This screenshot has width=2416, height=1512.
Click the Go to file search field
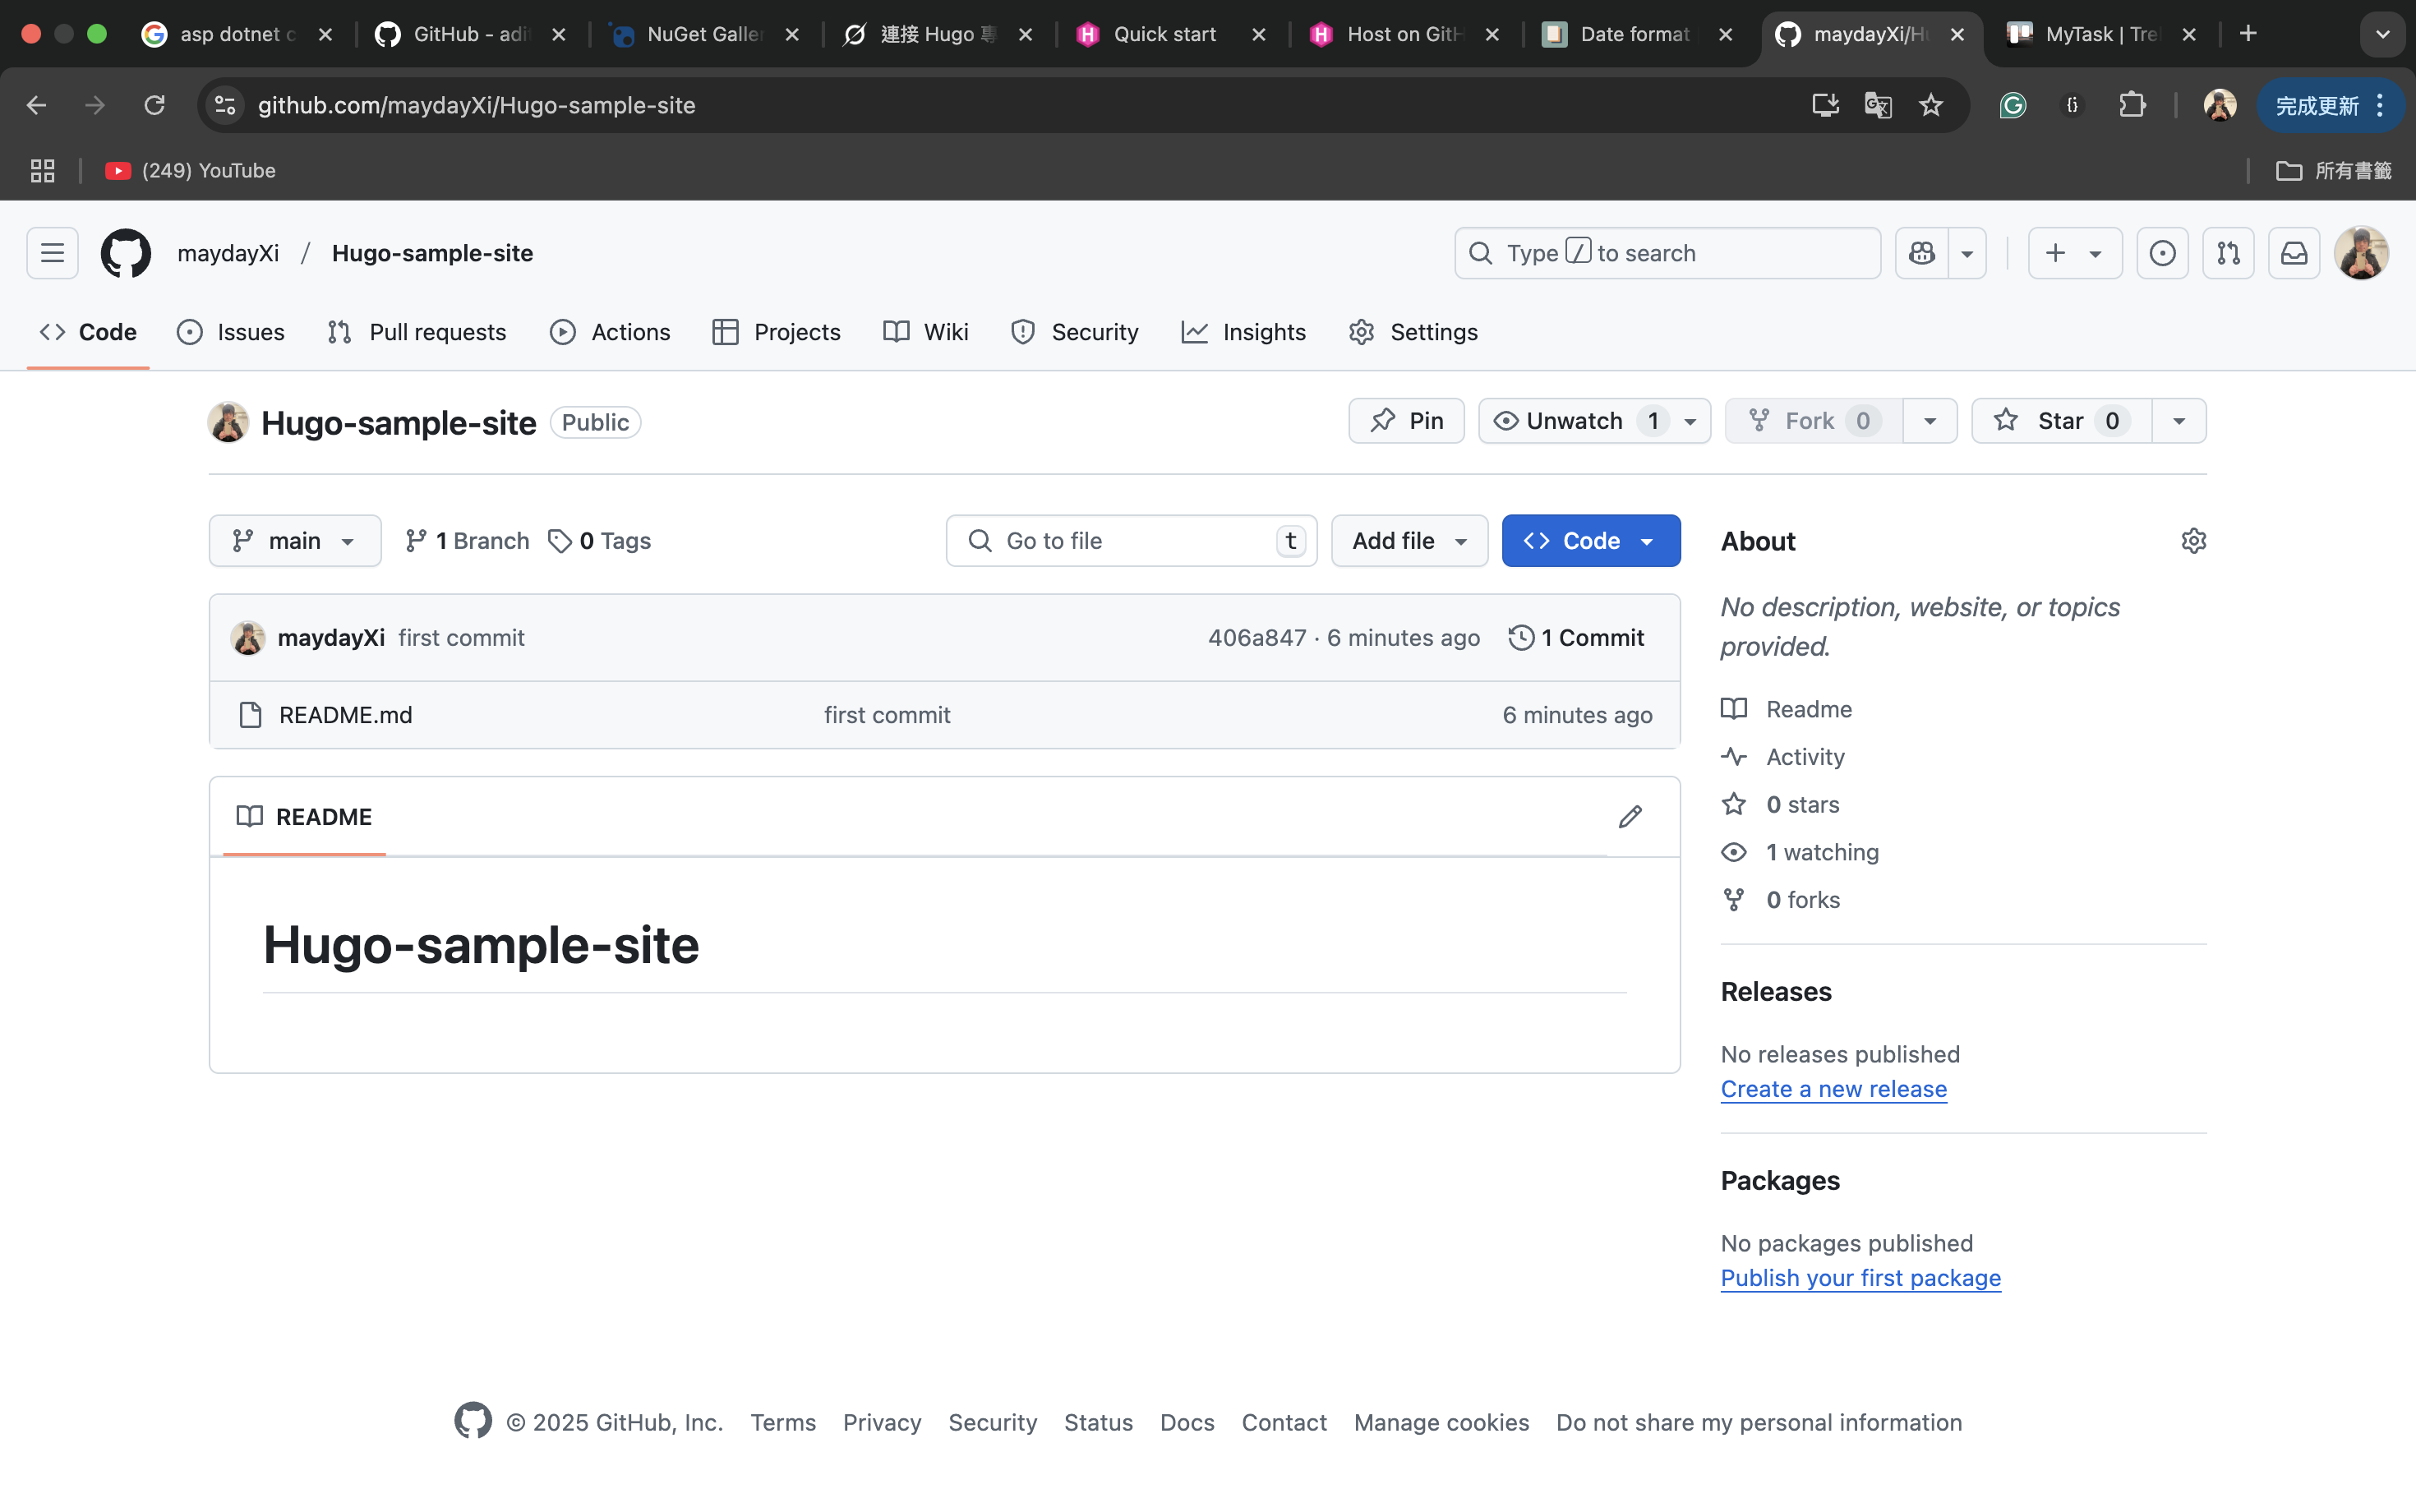[x=1131, y=541]
